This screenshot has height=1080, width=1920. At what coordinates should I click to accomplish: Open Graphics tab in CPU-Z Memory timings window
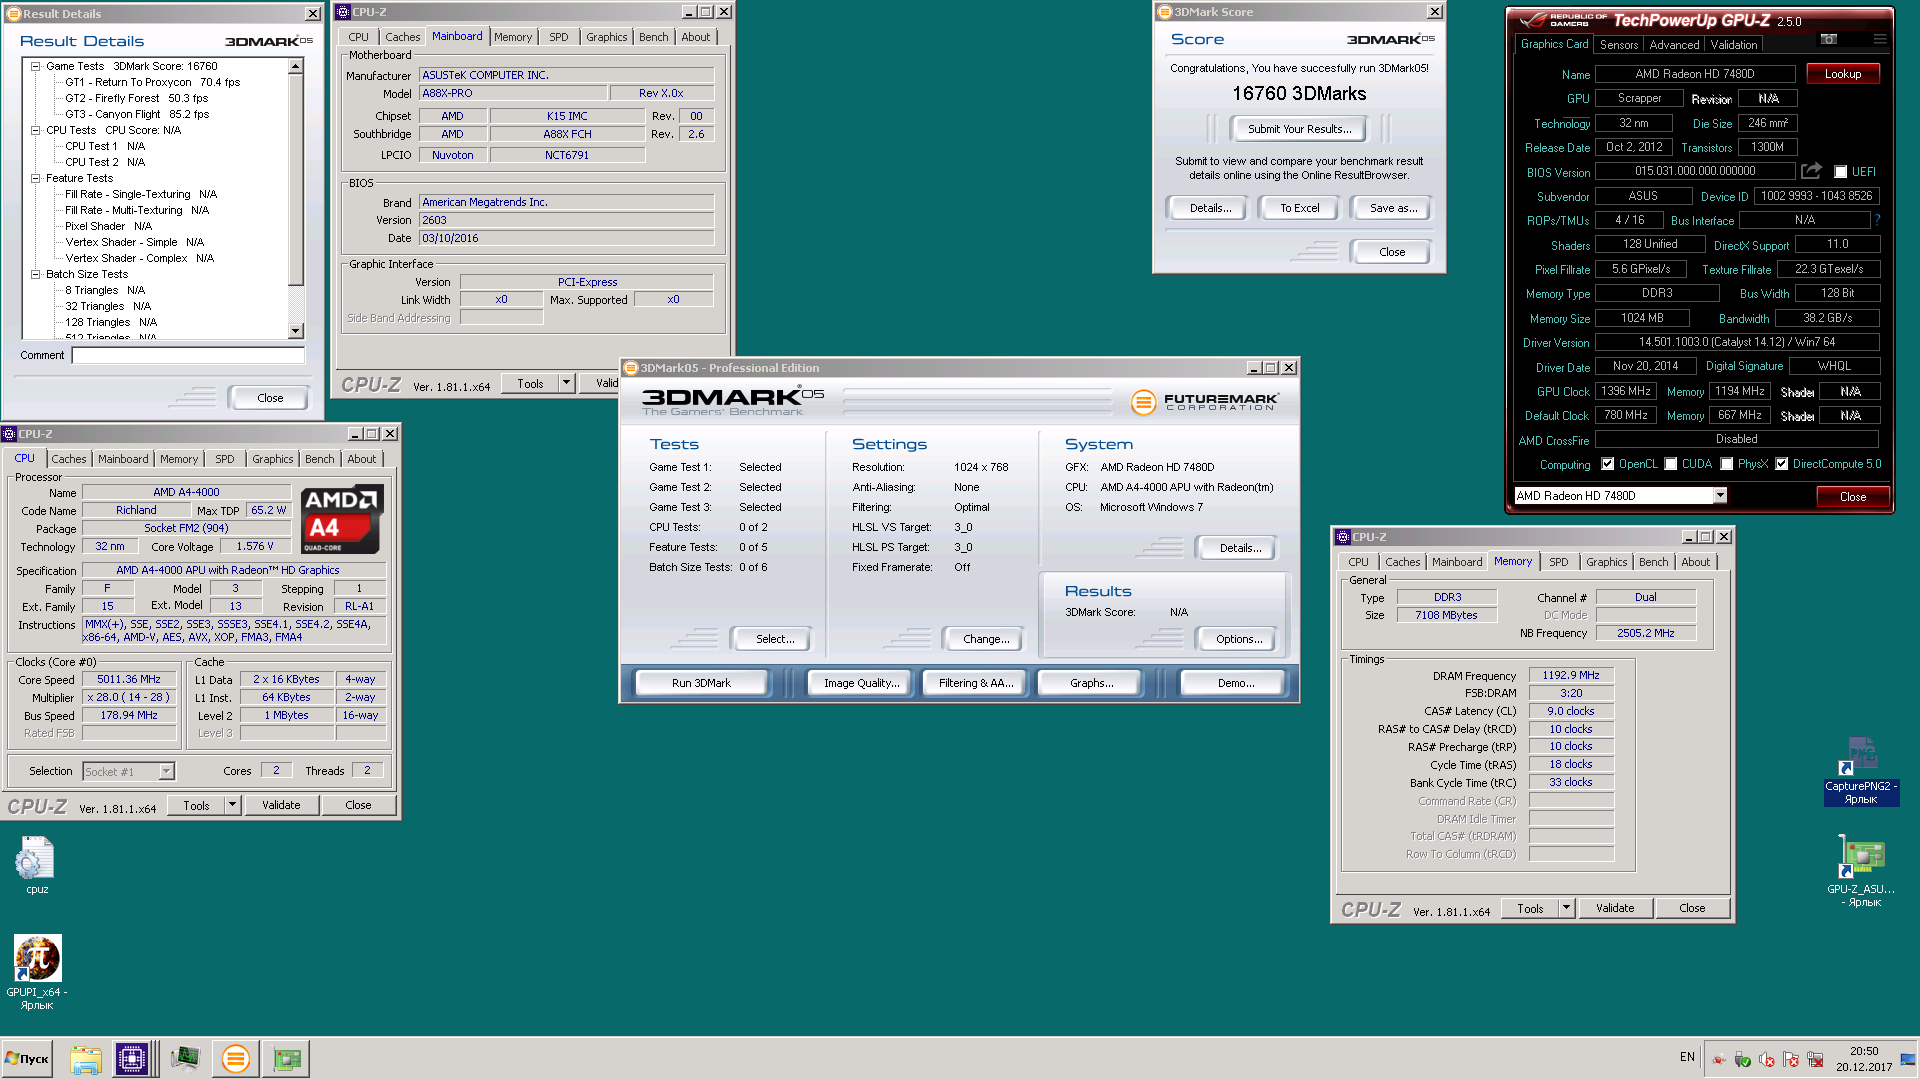click(x=1606, y=562)
